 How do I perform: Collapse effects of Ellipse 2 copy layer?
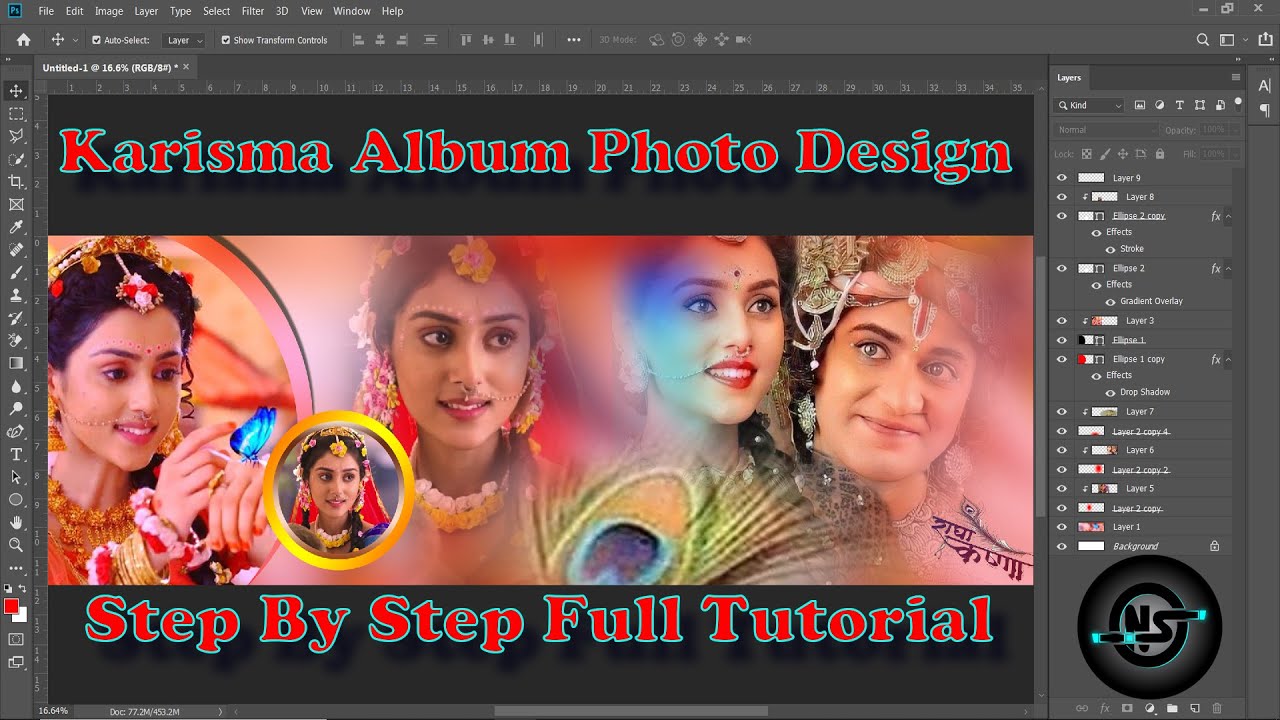1228,216
